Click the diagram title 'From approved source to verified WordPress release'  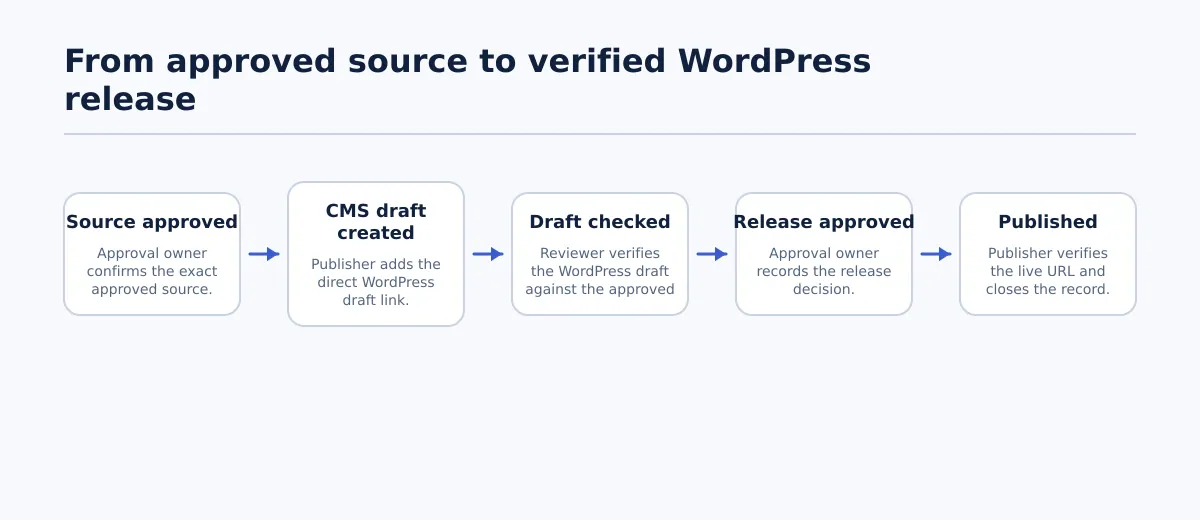pyautogui.click(x=468, y=80)
